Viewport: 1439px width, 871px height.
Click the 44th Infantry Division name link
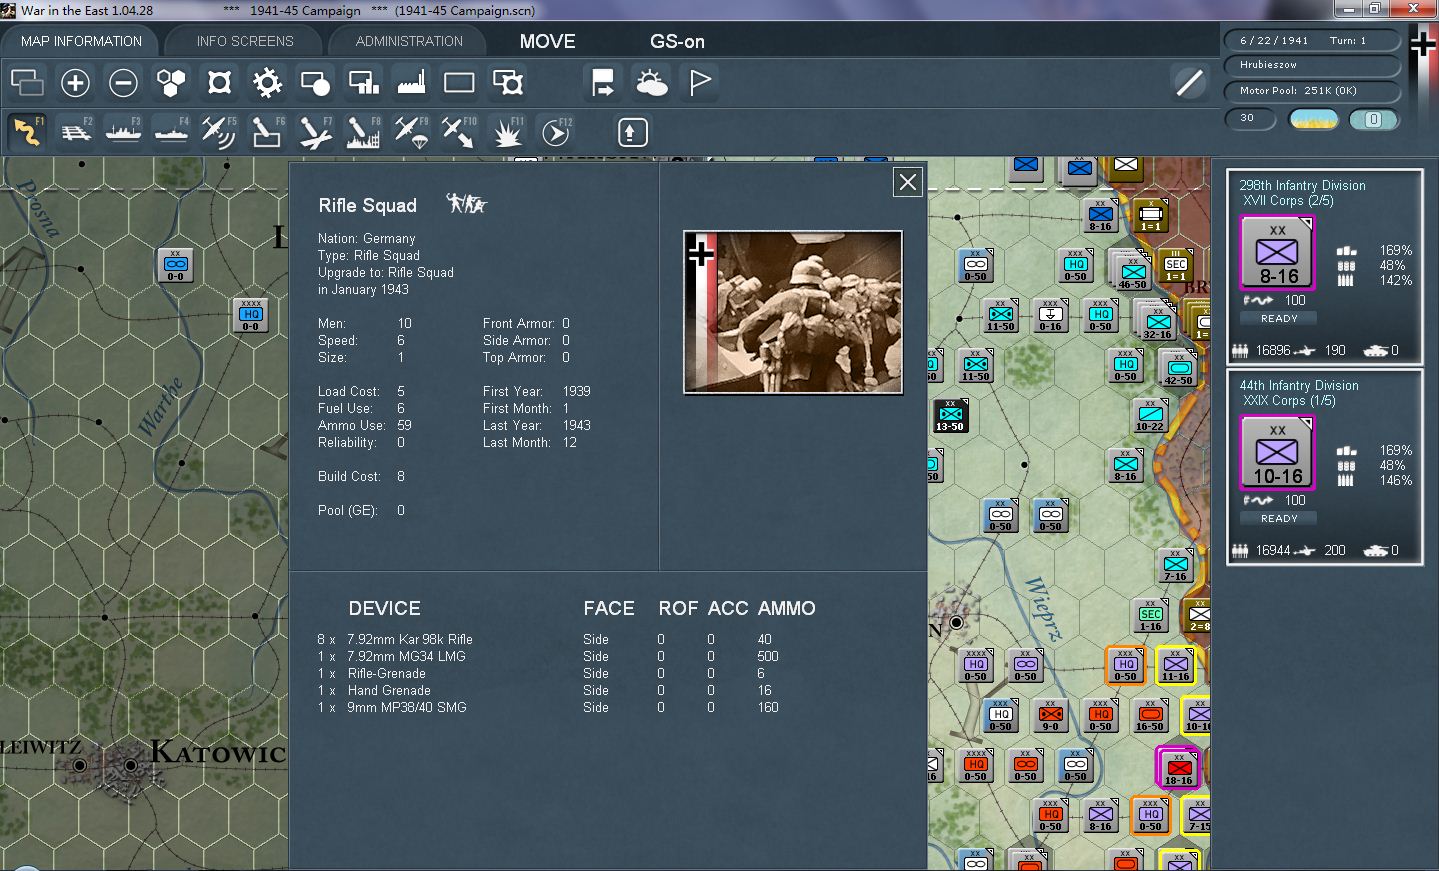(x=1298, y=385)
